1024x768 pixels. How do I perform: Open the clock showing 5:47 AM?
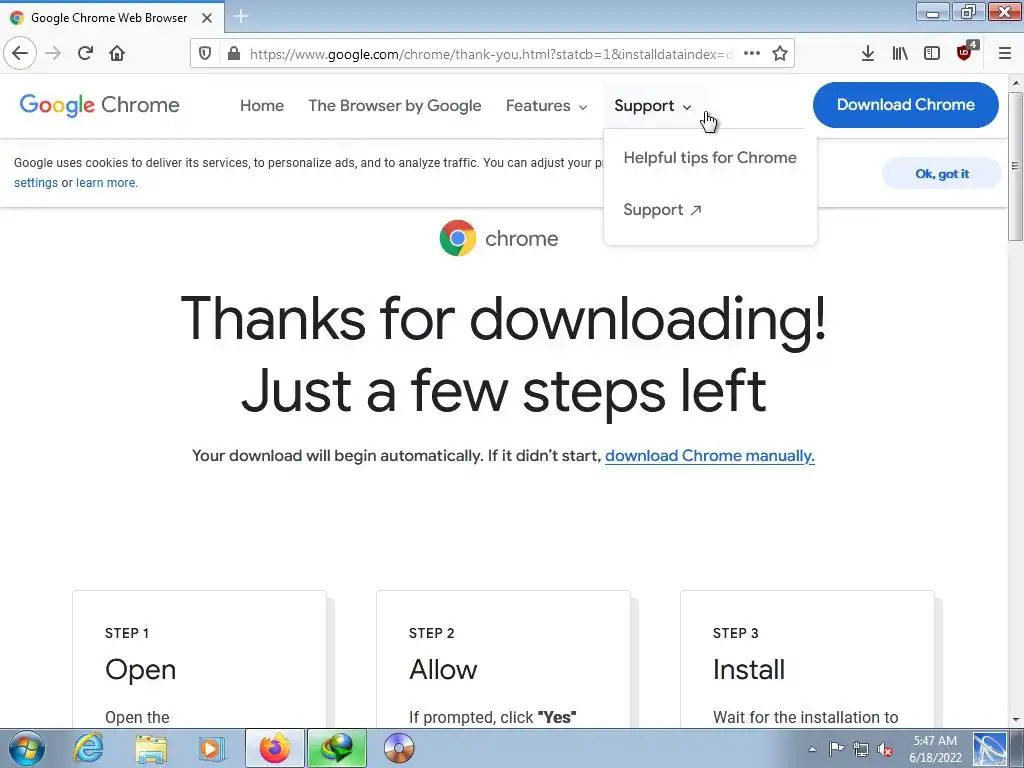tap(935, 749)
